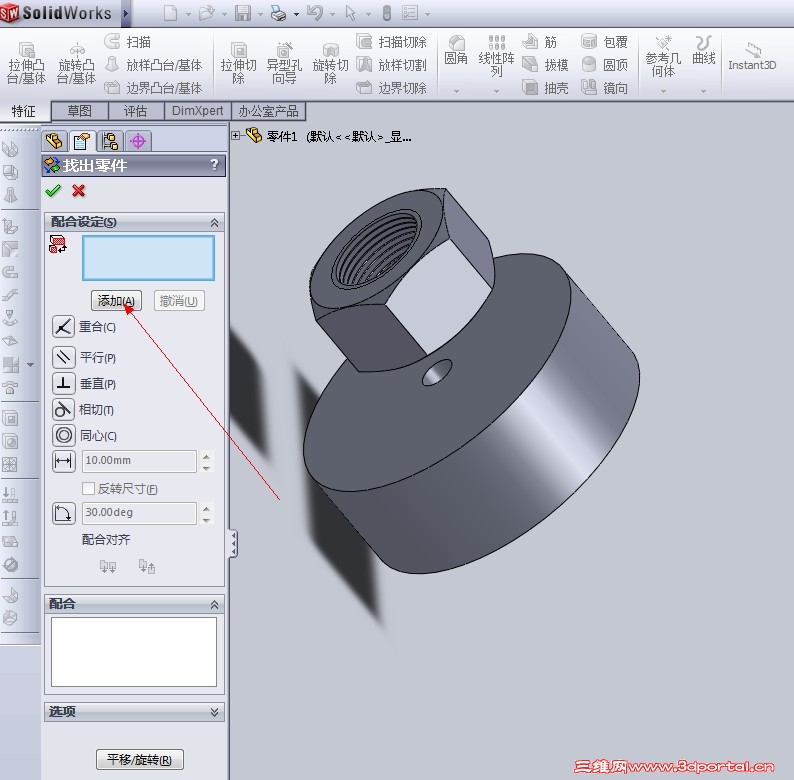Choose the 放样凸台/基体 loft tool

[153, 65]
